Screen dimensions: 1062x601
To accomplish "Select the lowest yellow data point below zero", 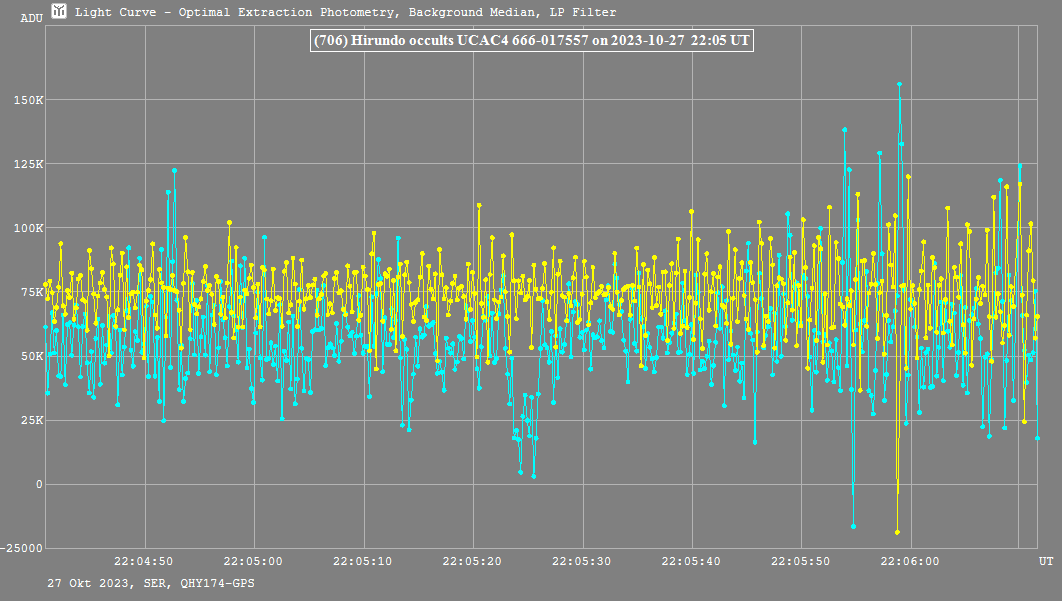I will (897, 532).
